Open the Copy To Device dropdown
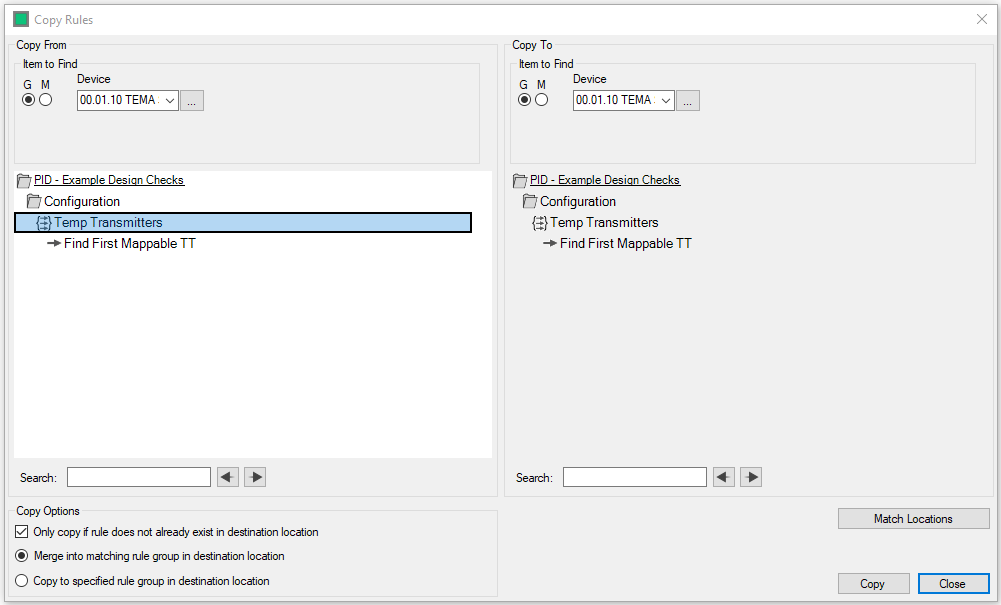Screen dimensions: 1001x605 click(665, 100)
